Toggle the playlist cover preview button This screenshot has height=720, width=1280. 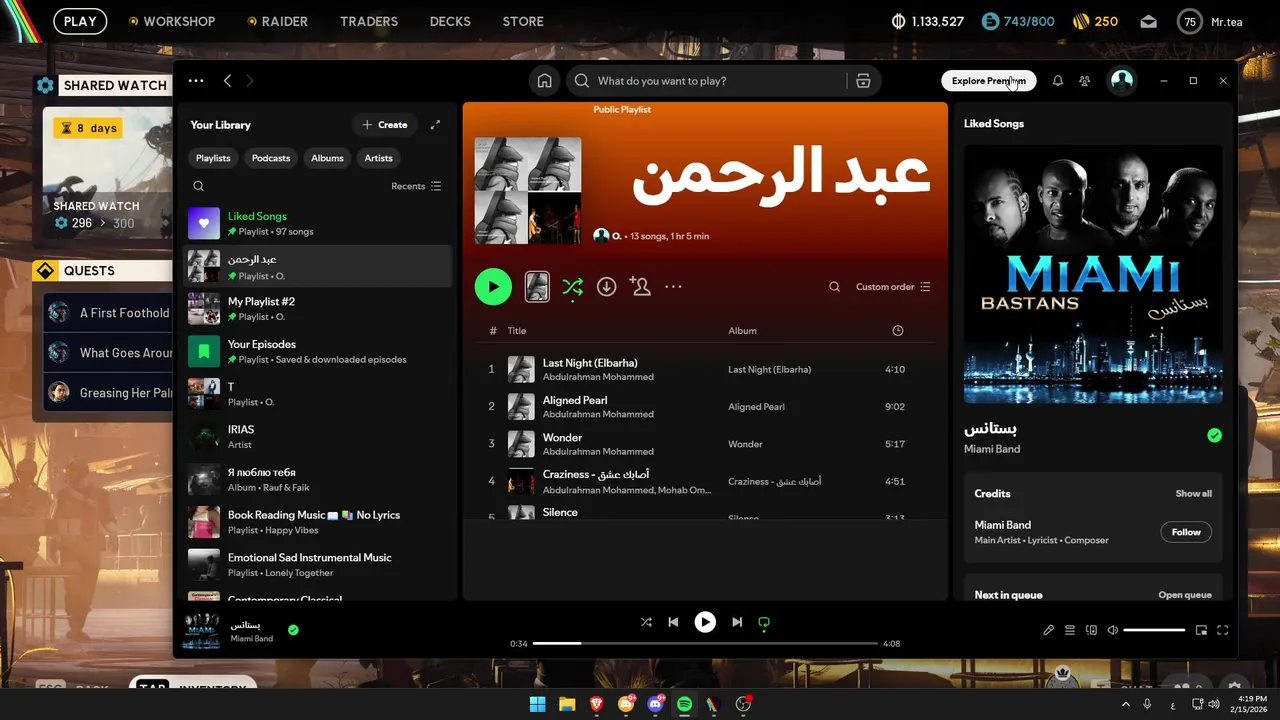[x=537, y=287]
